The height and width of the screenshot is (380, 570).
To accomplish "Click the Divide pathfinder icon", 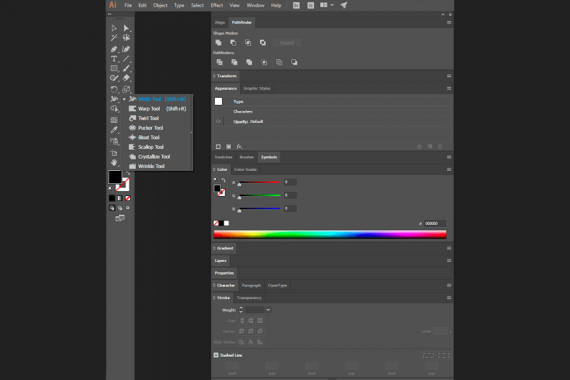I will pyautogui.click(x=220, y=62).
